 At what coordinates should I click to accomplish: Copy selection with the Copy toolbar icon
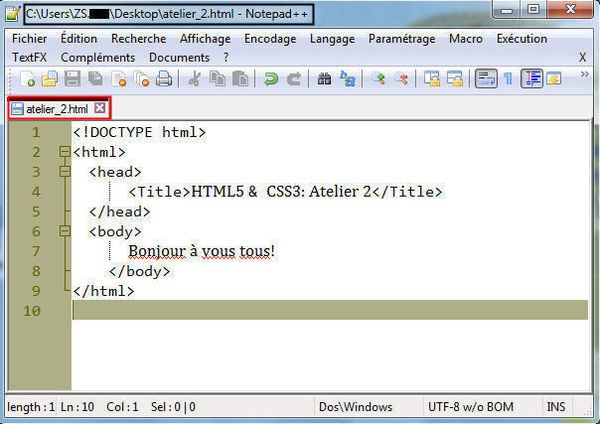point(217,79)
